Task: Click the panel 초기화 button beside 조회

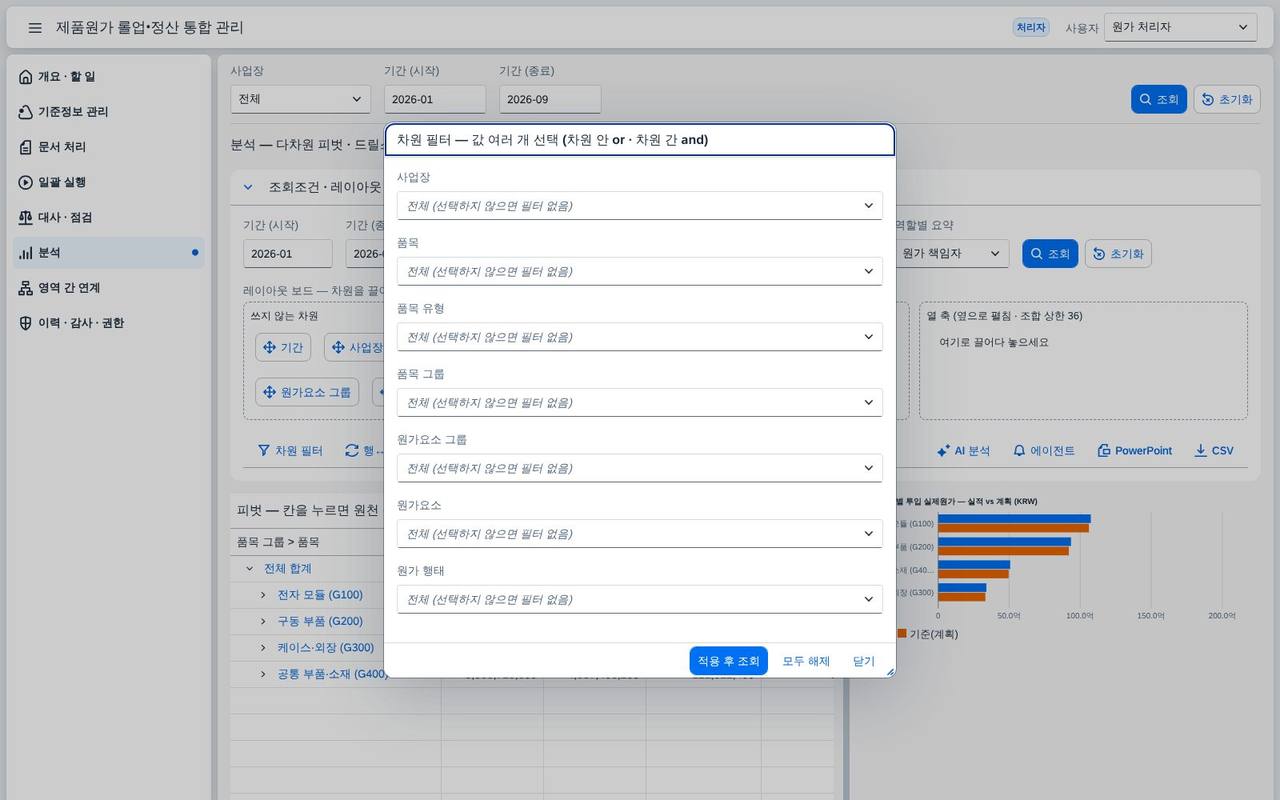Action: pos(1118,254)
